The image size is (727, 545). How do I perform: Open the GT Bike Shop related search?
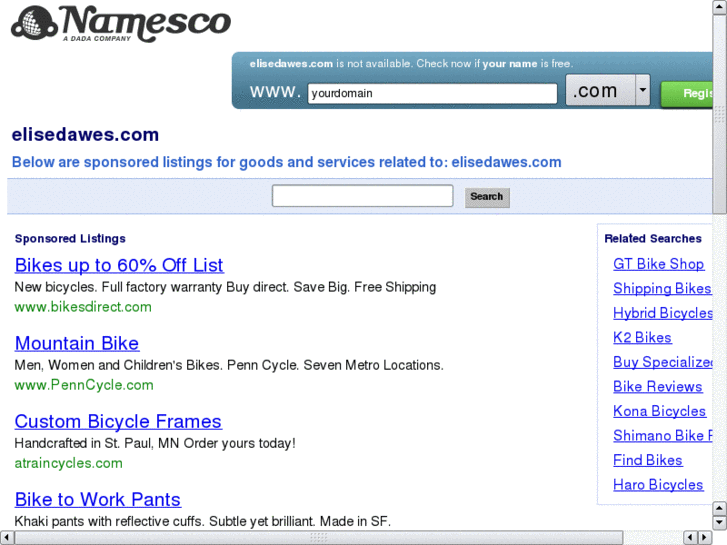pos(659,264)
